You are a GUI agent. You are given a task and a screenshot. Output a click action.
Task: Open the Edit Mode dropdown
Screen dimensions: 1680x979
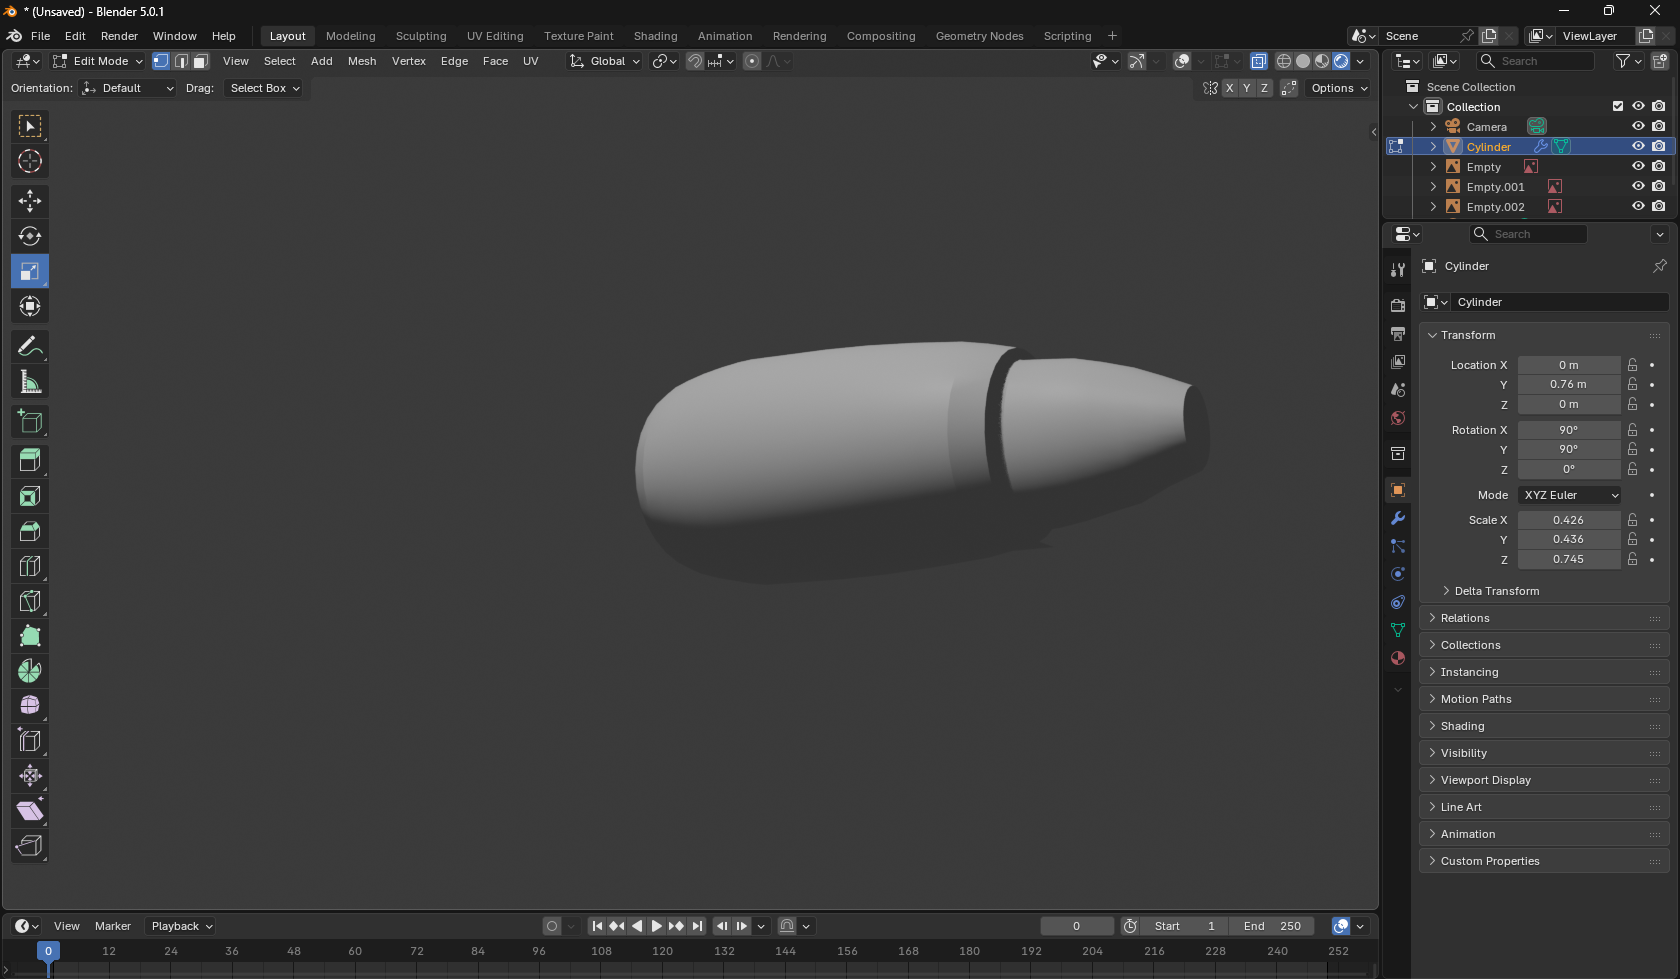98,61
